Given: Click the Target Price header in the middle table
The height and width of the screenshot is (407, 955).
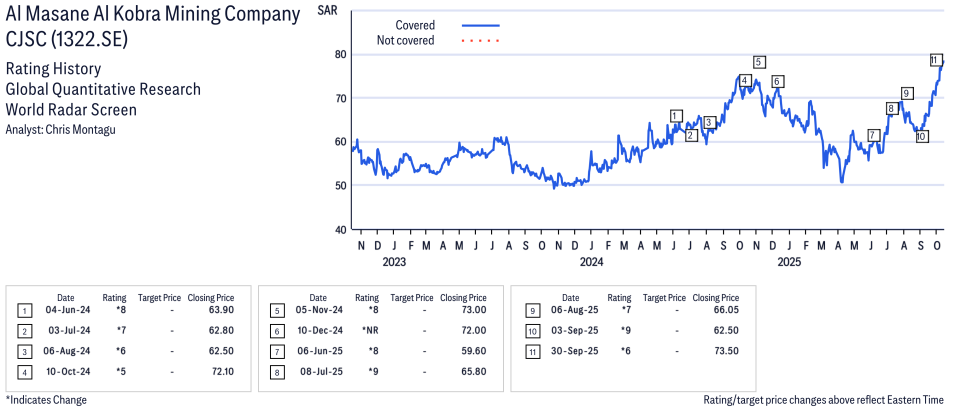Looking at the screenshot, I should 412,297.
